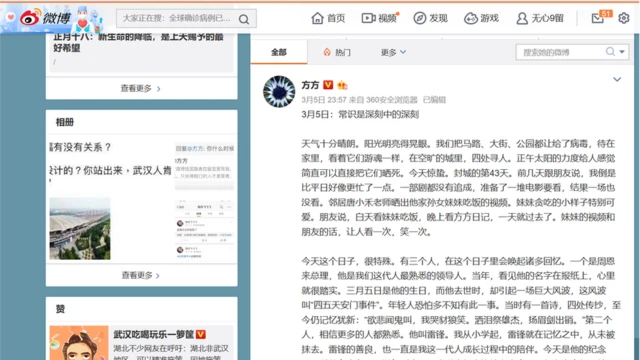This screenshot has width=640, height=360.
Task: Click the heart icon at top-left corner
Action: tap(10, 17)
